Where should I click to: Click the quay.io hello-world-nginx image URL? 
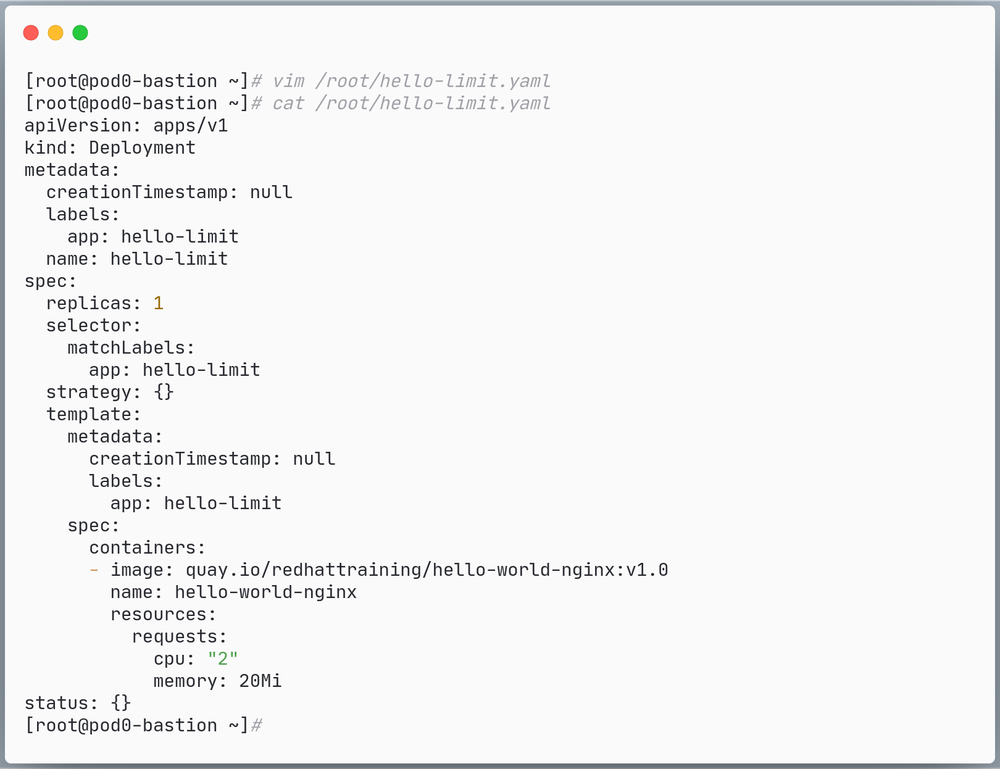(427, 570)
